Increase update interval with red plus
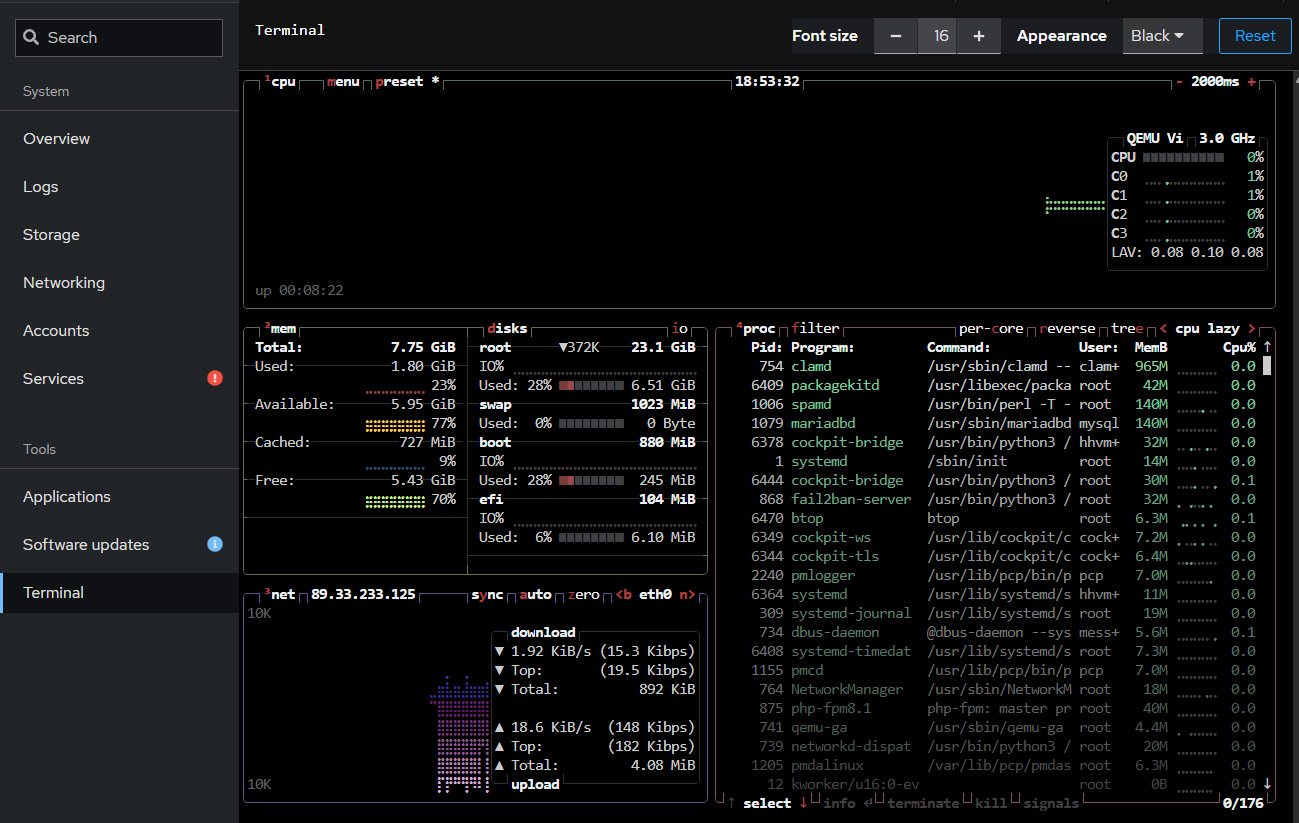The height and width of the screenshot is (823, 1299). [x=1251, y=82]
